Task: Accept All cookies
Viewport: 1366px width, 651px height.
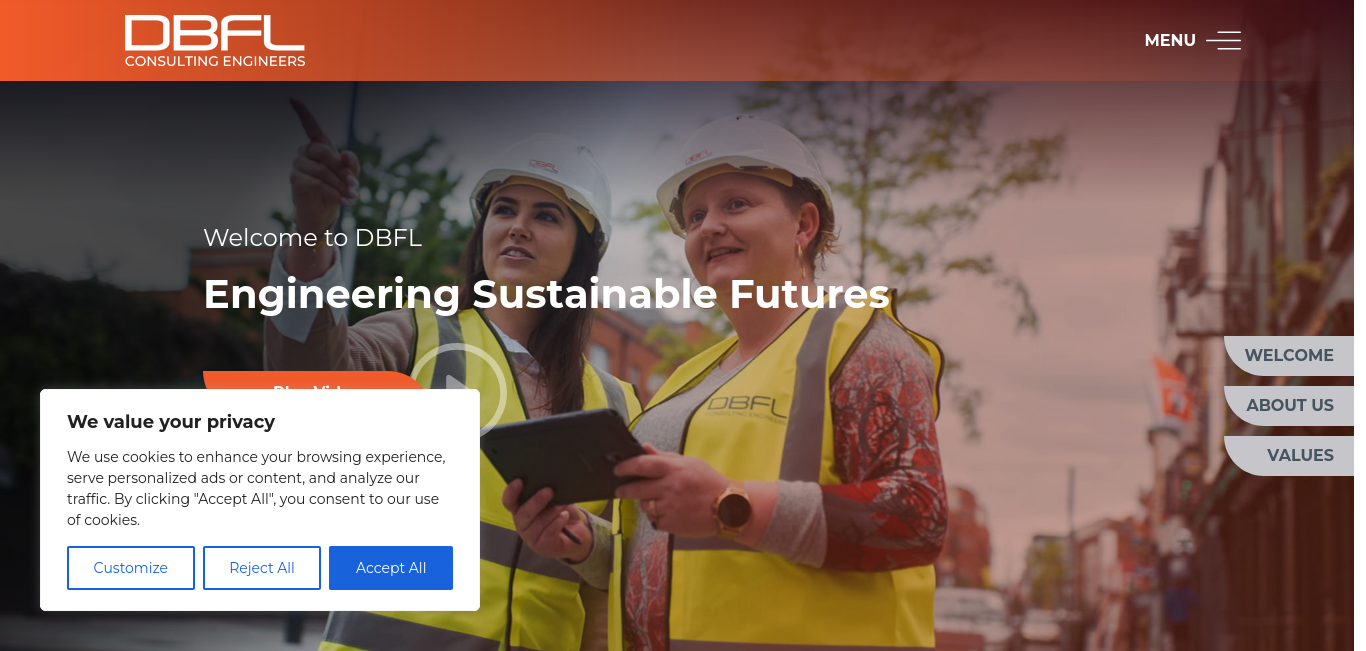Action: pos(391,568)
